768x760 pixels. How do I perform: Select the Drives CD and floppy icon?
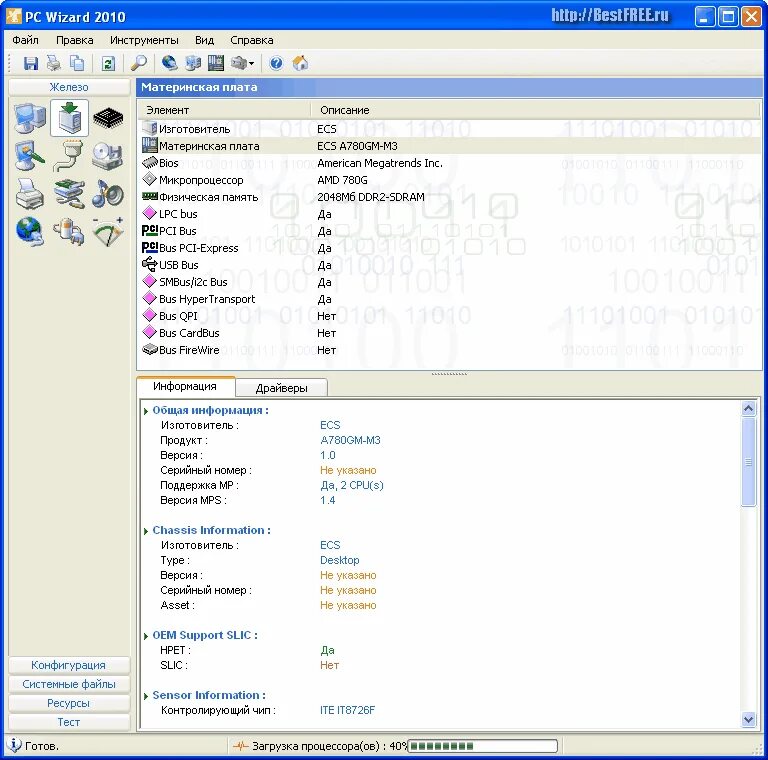point(108,156)
